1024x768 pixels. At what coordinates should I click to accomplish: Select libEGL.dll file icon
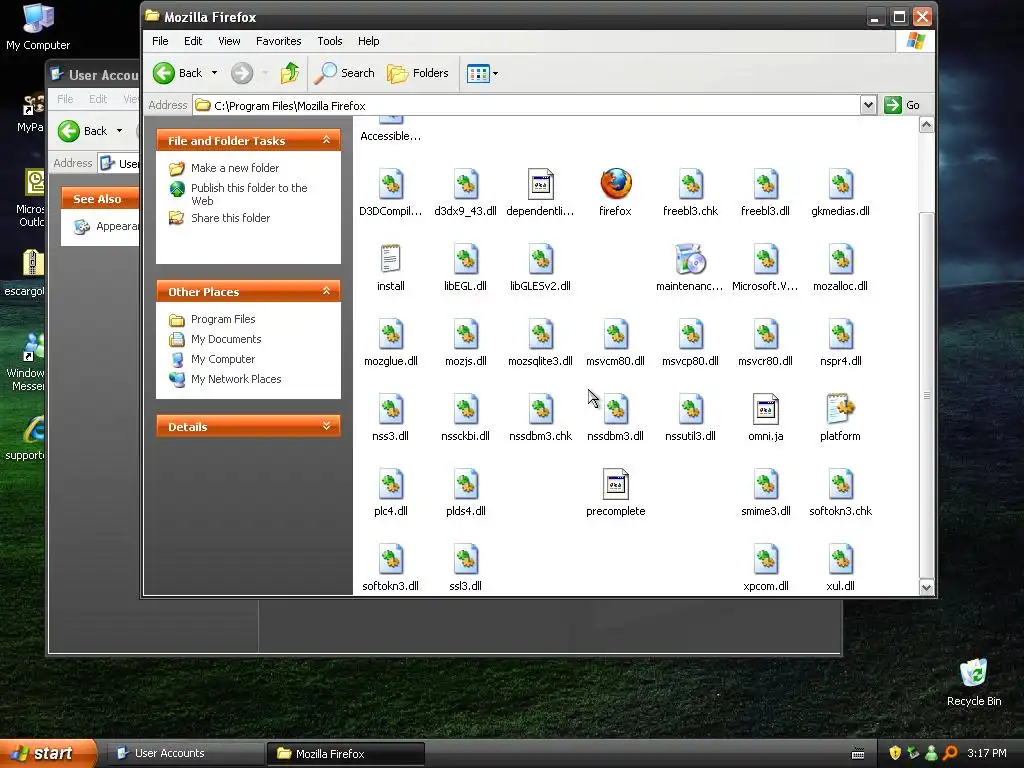coord(466,259)
